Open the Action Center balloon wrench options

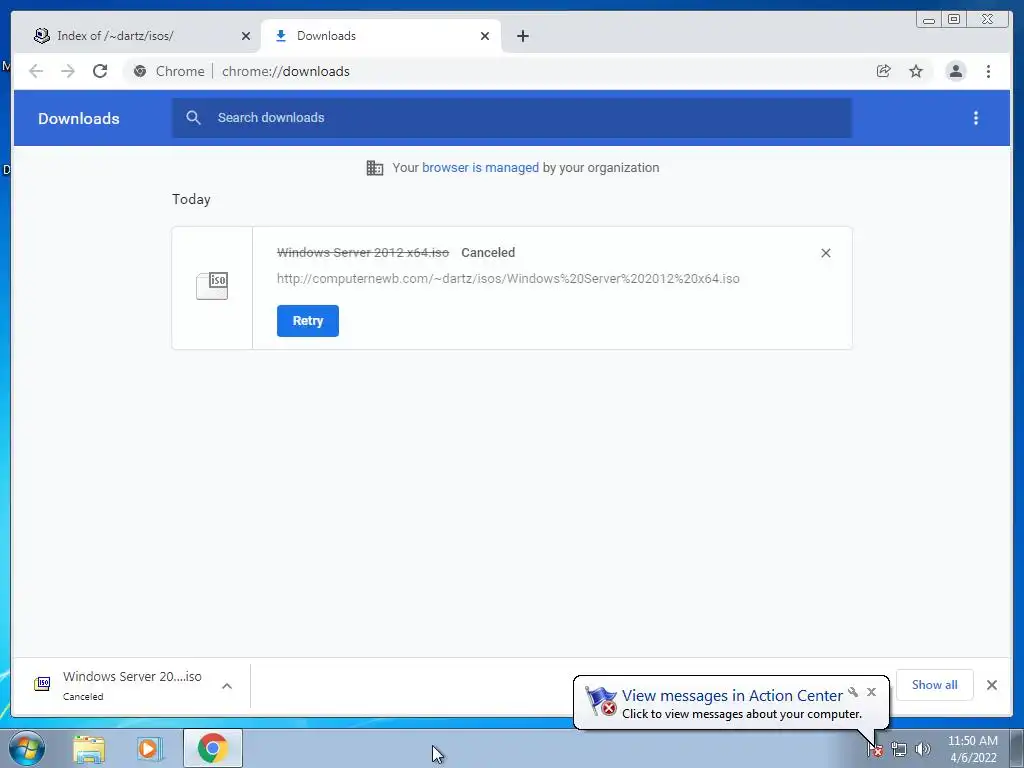(x=853, y=692)
